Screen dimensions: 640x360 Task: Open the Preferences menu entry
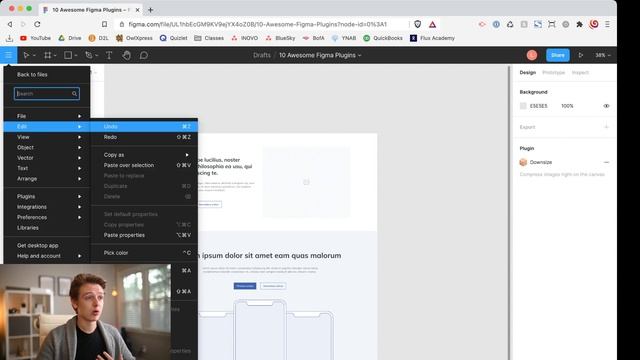click(x=47, y=217)
